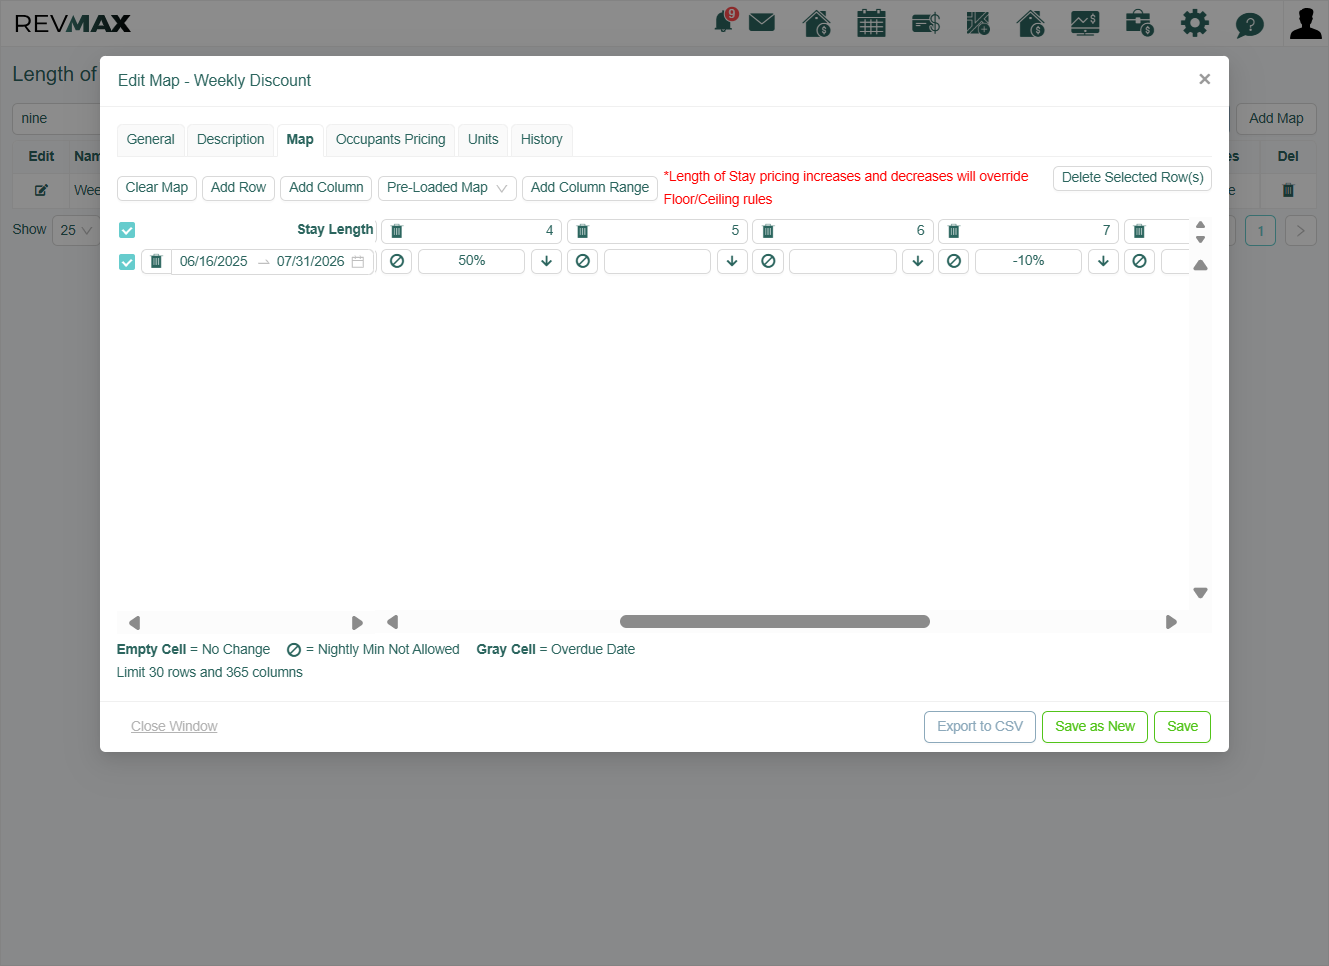Open the Show 25 rows dropdown
The image size is (1329, 966).
(x=76, y=230)
